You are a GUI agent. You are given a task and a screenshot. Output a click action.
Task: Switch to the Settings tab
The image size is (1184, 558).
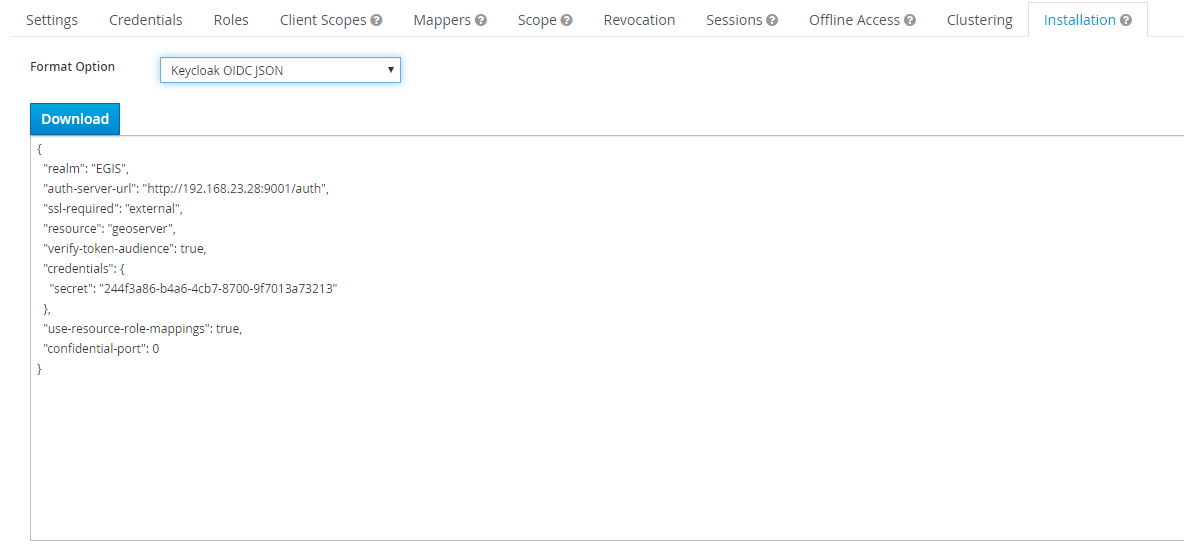[52, 20]
